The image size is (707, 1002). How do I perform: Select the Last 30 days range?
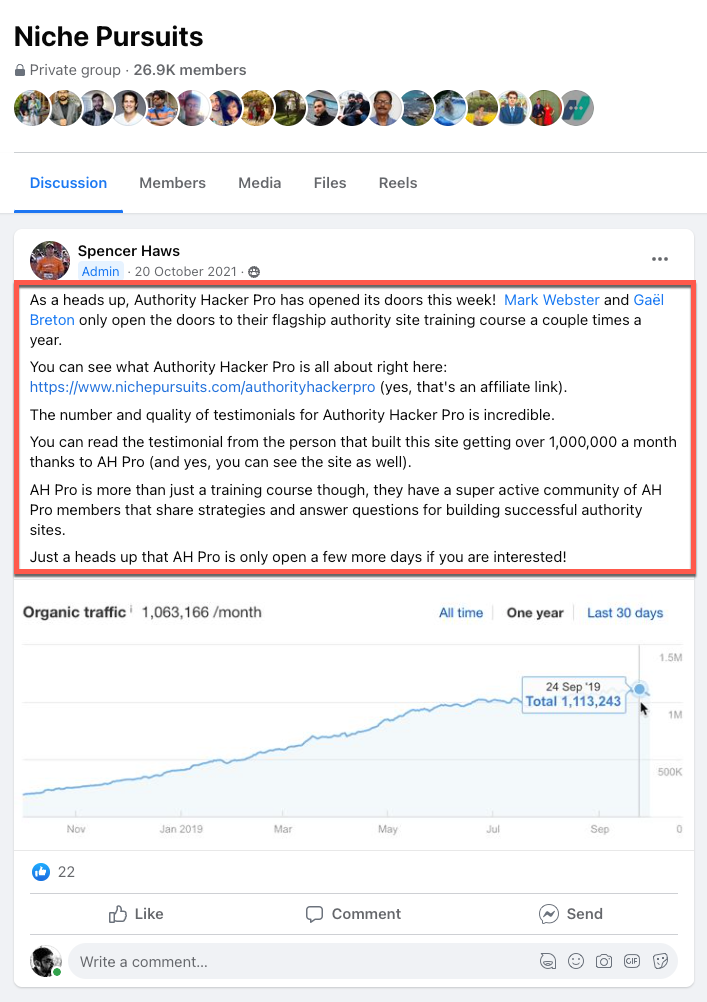625,613
